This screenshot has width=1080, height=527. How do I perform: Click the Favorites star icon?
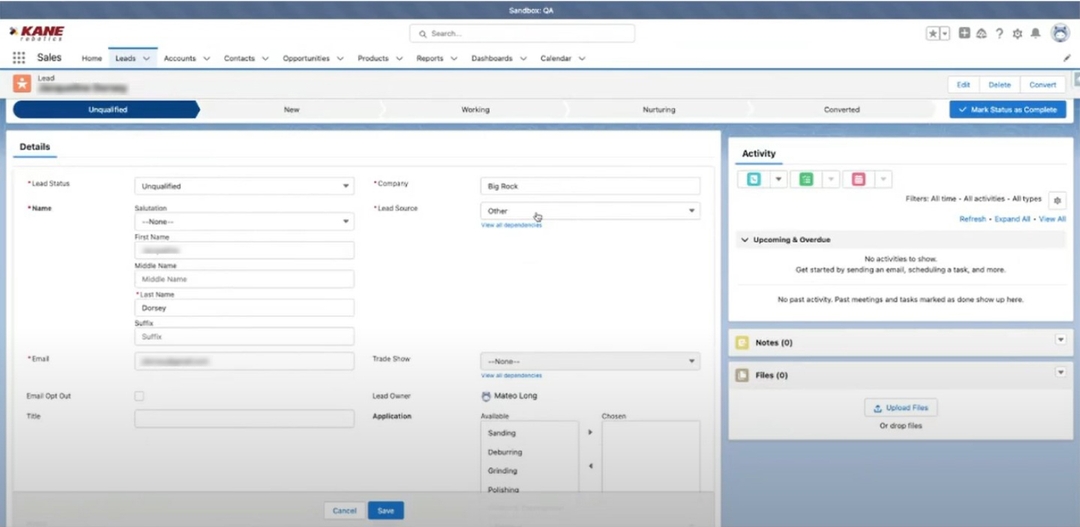point(933,33)
